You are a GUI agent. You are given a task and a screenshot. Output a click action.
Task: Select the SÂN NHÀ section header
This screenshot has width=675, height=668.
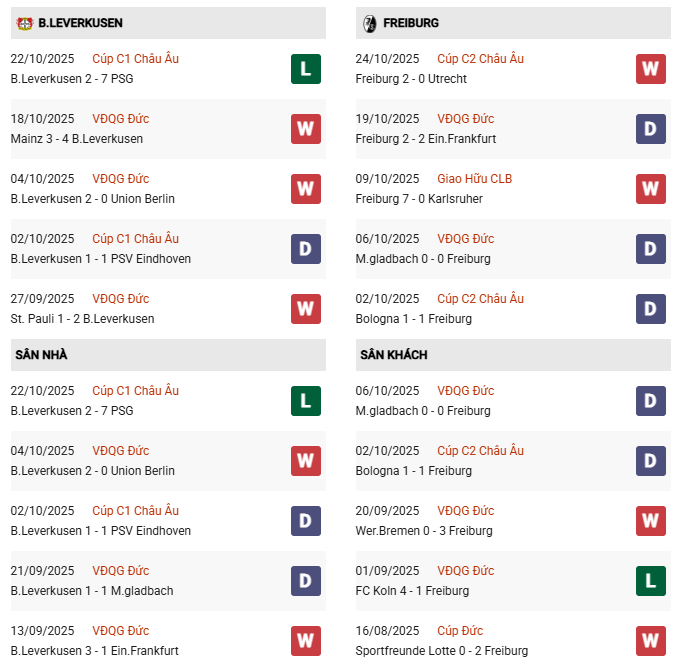pos(40,355)
